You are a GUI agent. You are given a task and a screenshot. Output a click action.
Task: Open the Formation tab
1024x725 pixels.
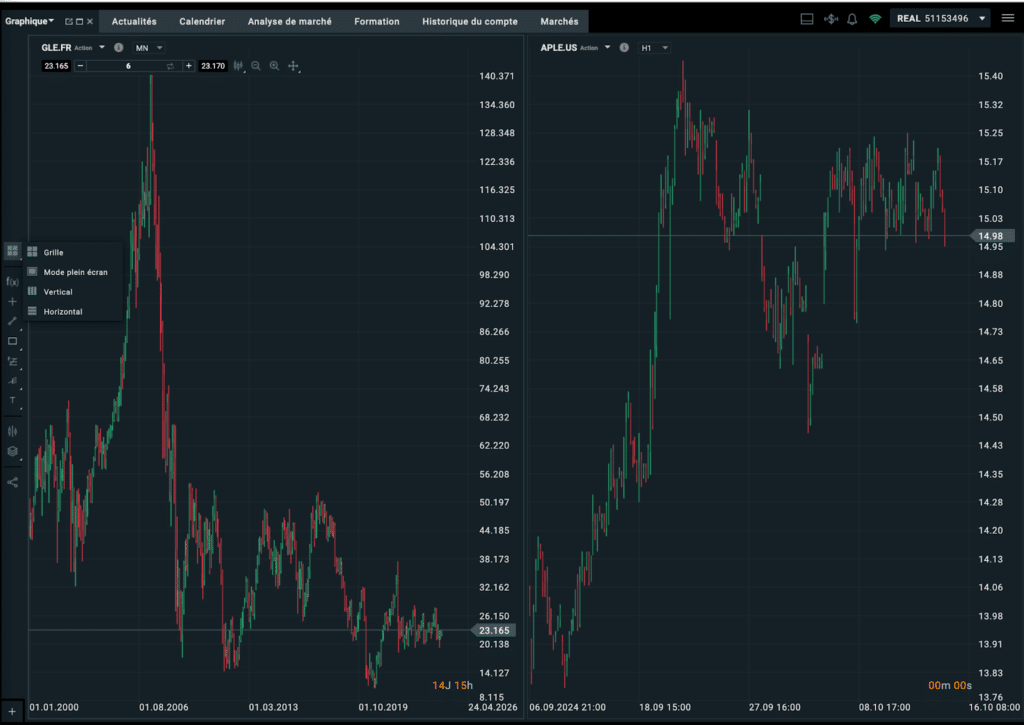377,22
